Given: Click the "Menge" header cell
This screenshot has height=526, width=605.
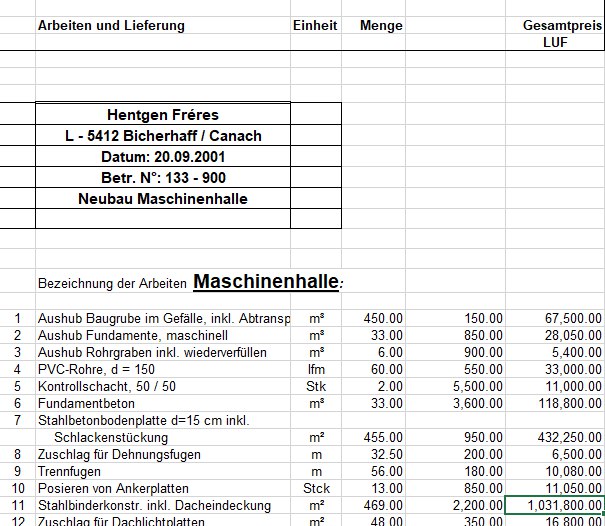Looking at the screenshot, I should tap(380, 26).
